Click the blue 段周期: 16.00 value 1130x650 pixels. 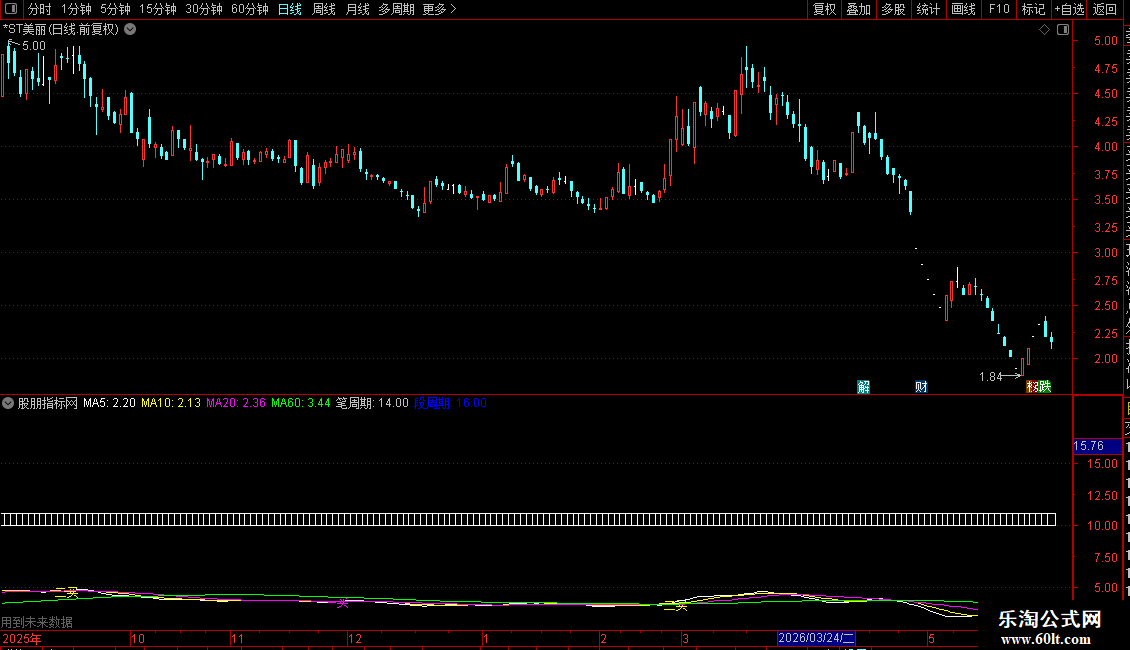(450, 403)
